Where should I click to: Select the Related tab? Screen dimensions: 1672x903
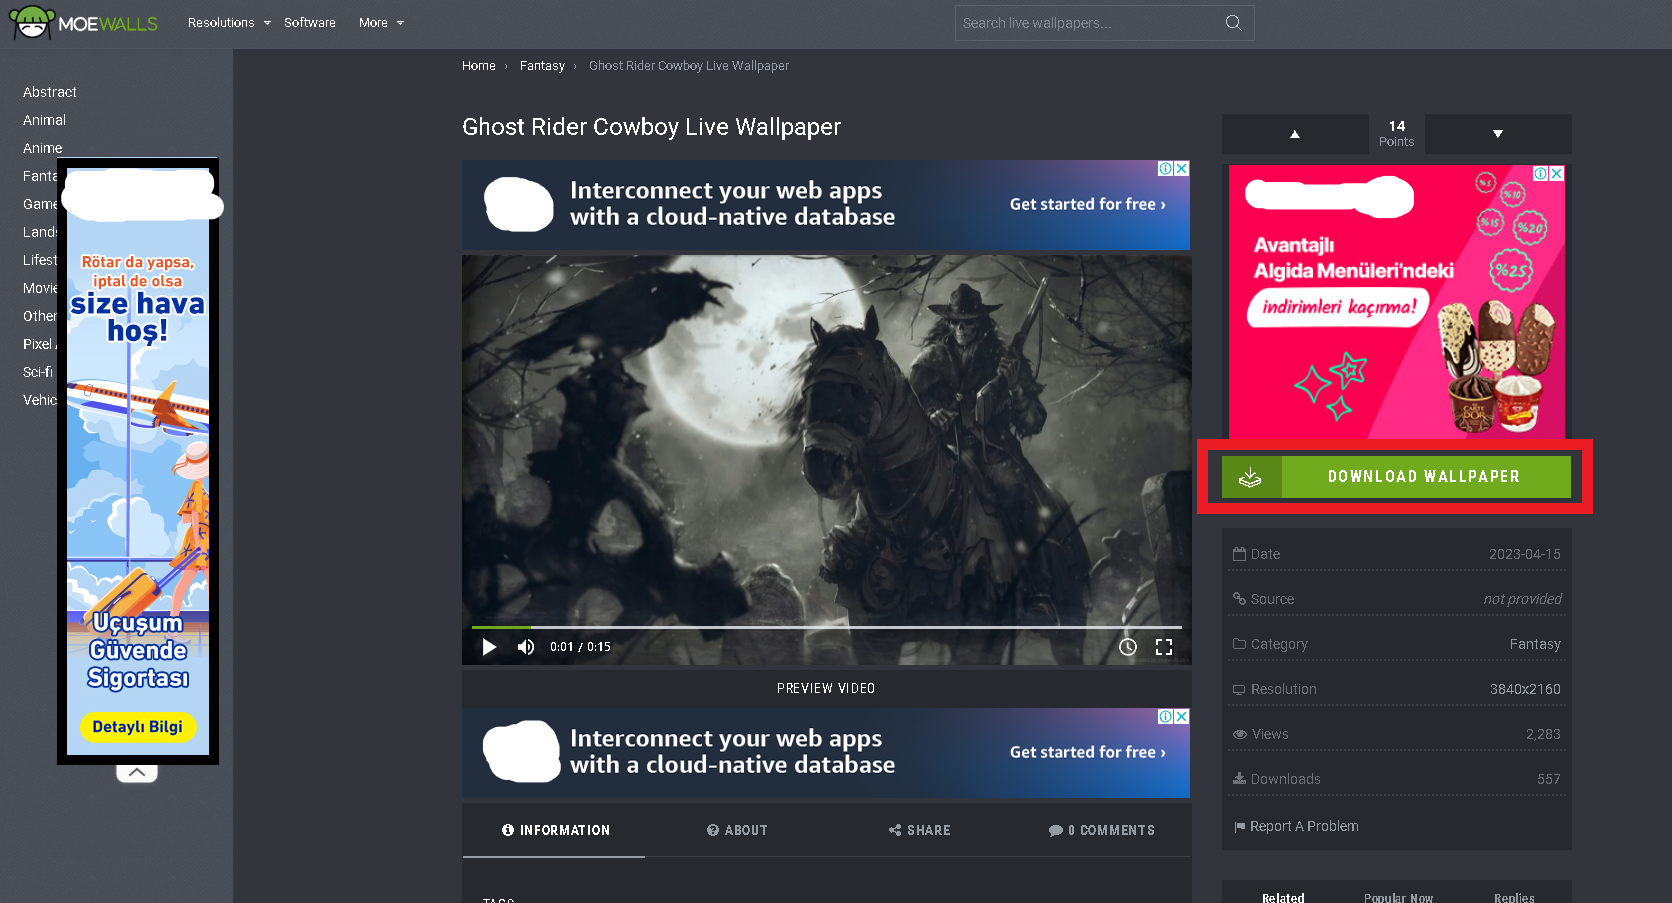coord(1283,898)
